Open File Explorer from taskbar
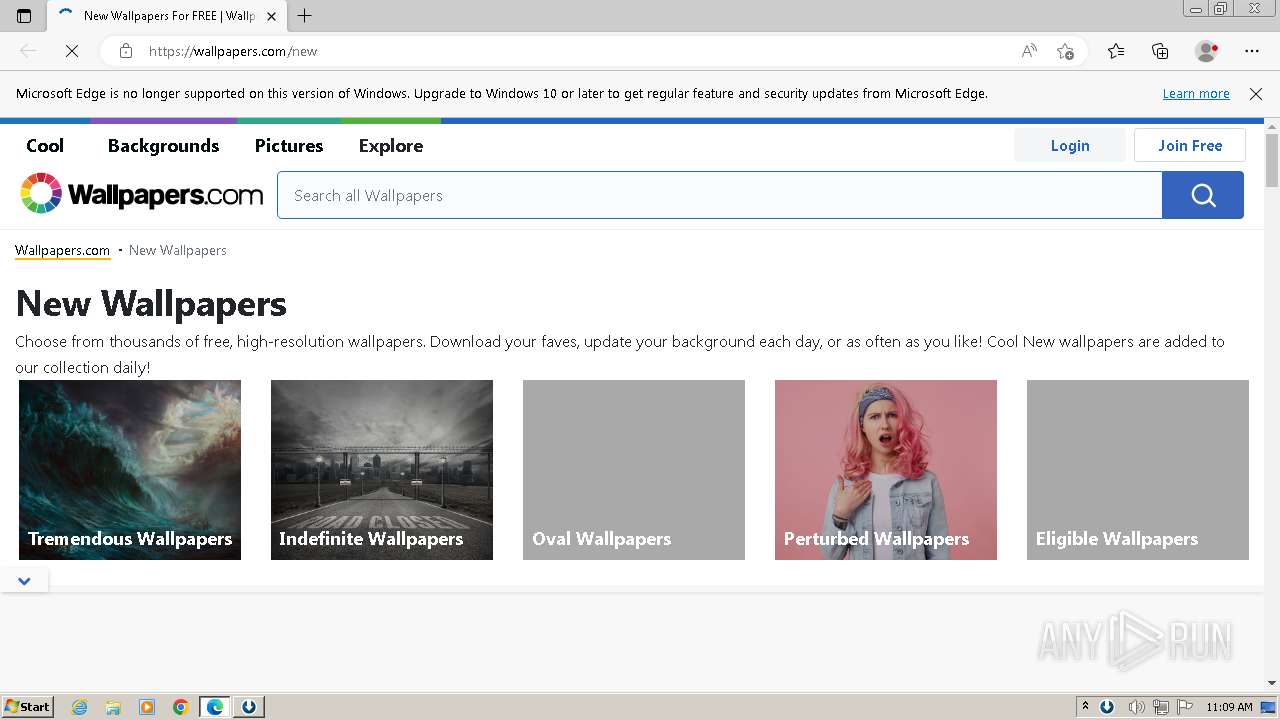 113,707
